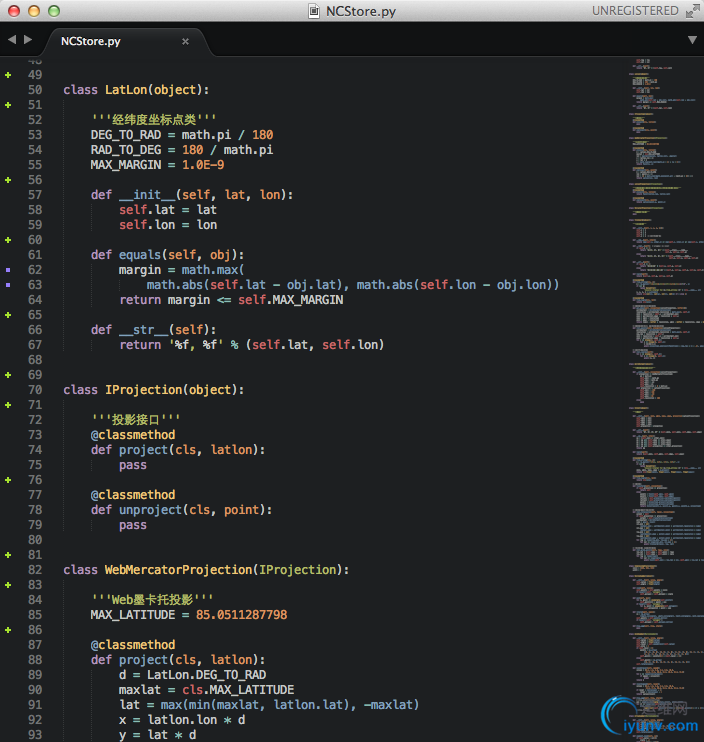The image size is (704, 742).
Task: Click the 'lat = max(min(maxlat' line
Action: coord(269,705)
